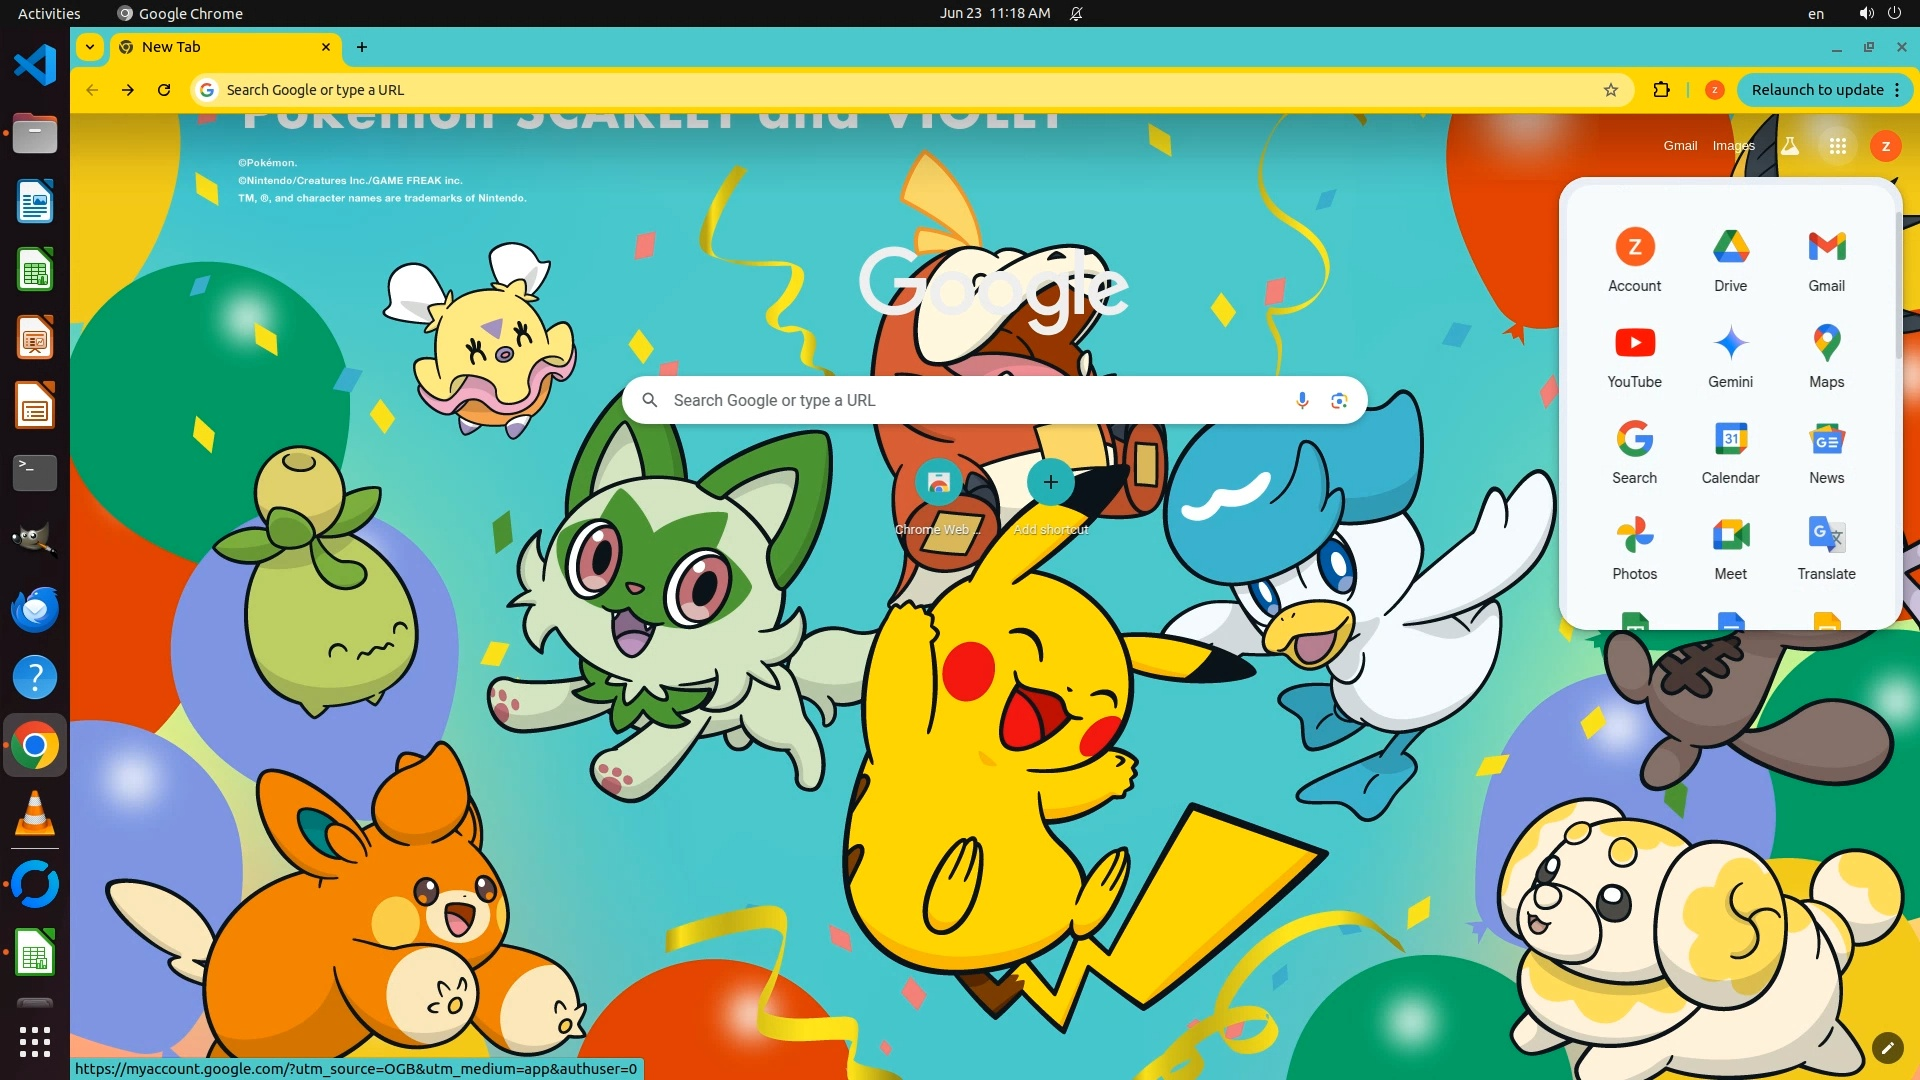The image size is (1920, 1080).
Task: Bookmark this tab with star icon
Action: (1611, 90)
